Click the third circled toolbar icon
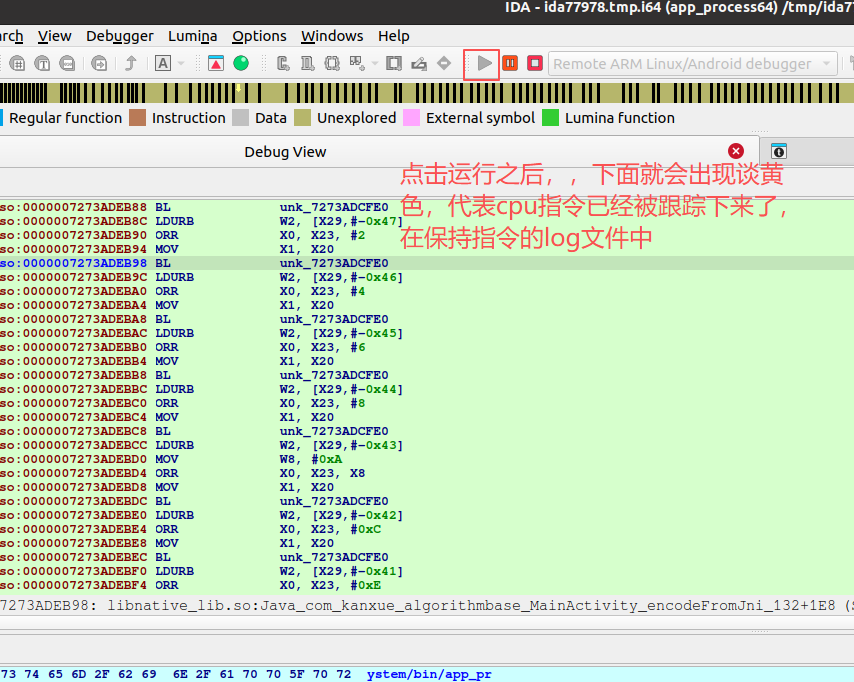Screen dimensions: 854x682 (x=67, y=63)
